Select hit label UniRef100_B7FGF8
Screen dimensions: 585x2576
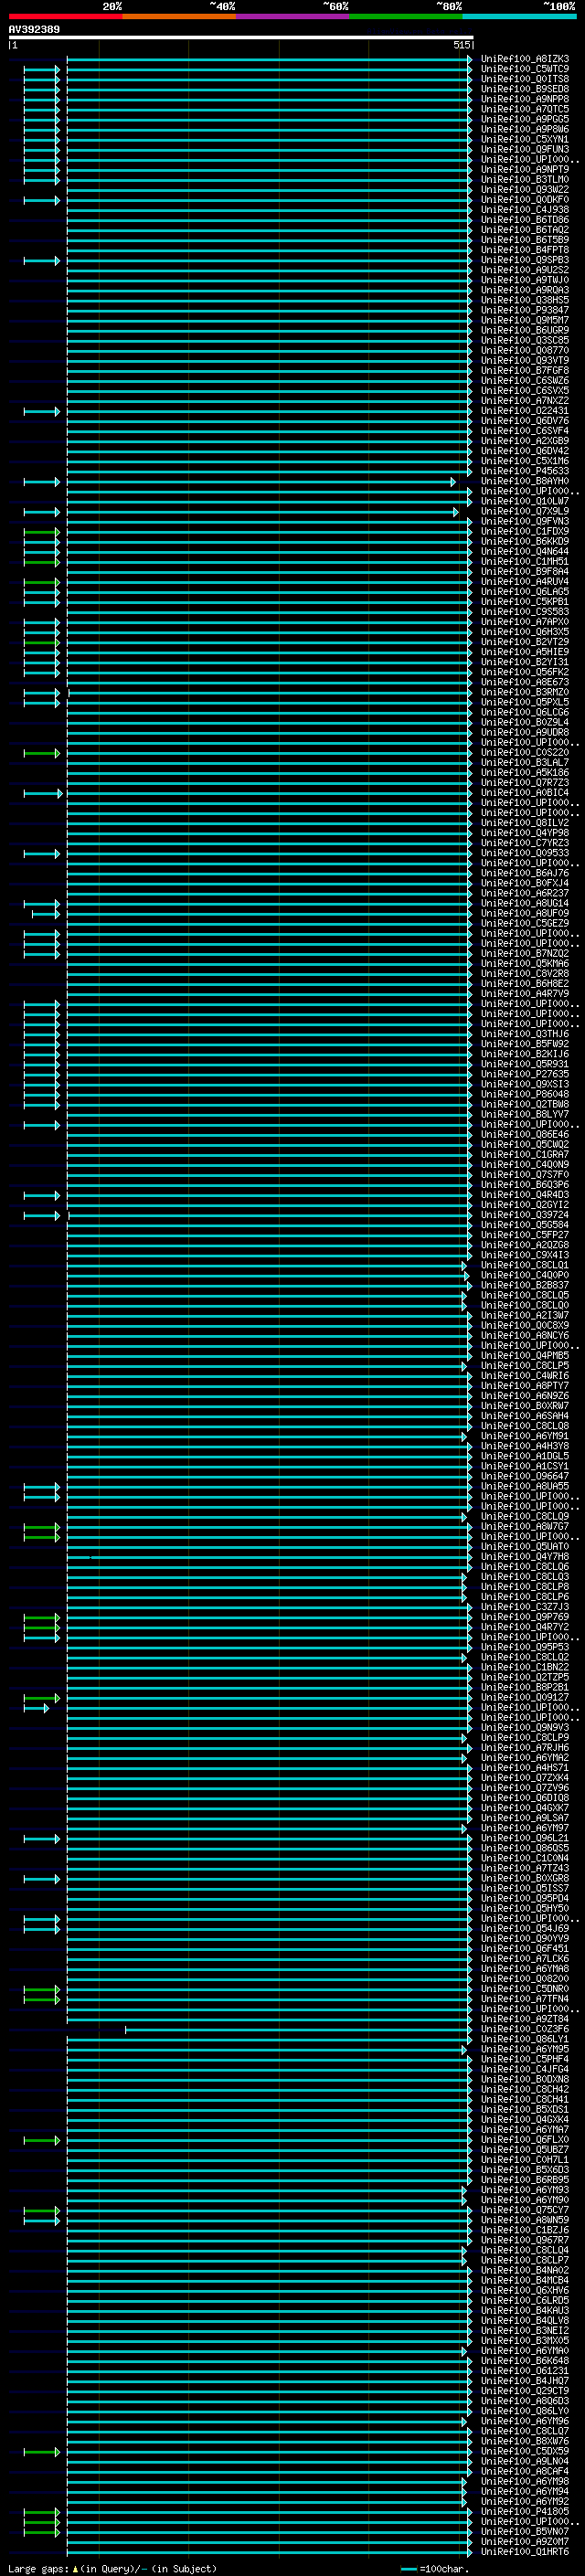(525, 370)
